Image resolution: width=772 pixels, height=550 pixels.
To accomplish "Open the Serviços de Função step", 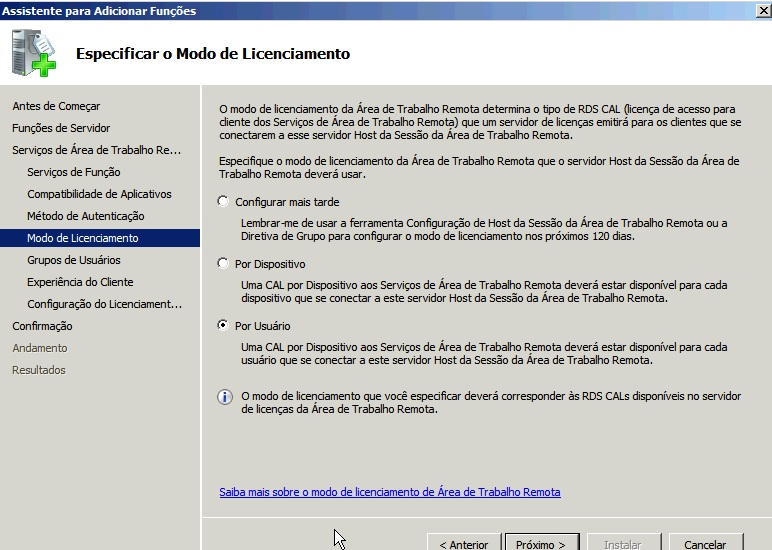I will [x=74, y=172].
